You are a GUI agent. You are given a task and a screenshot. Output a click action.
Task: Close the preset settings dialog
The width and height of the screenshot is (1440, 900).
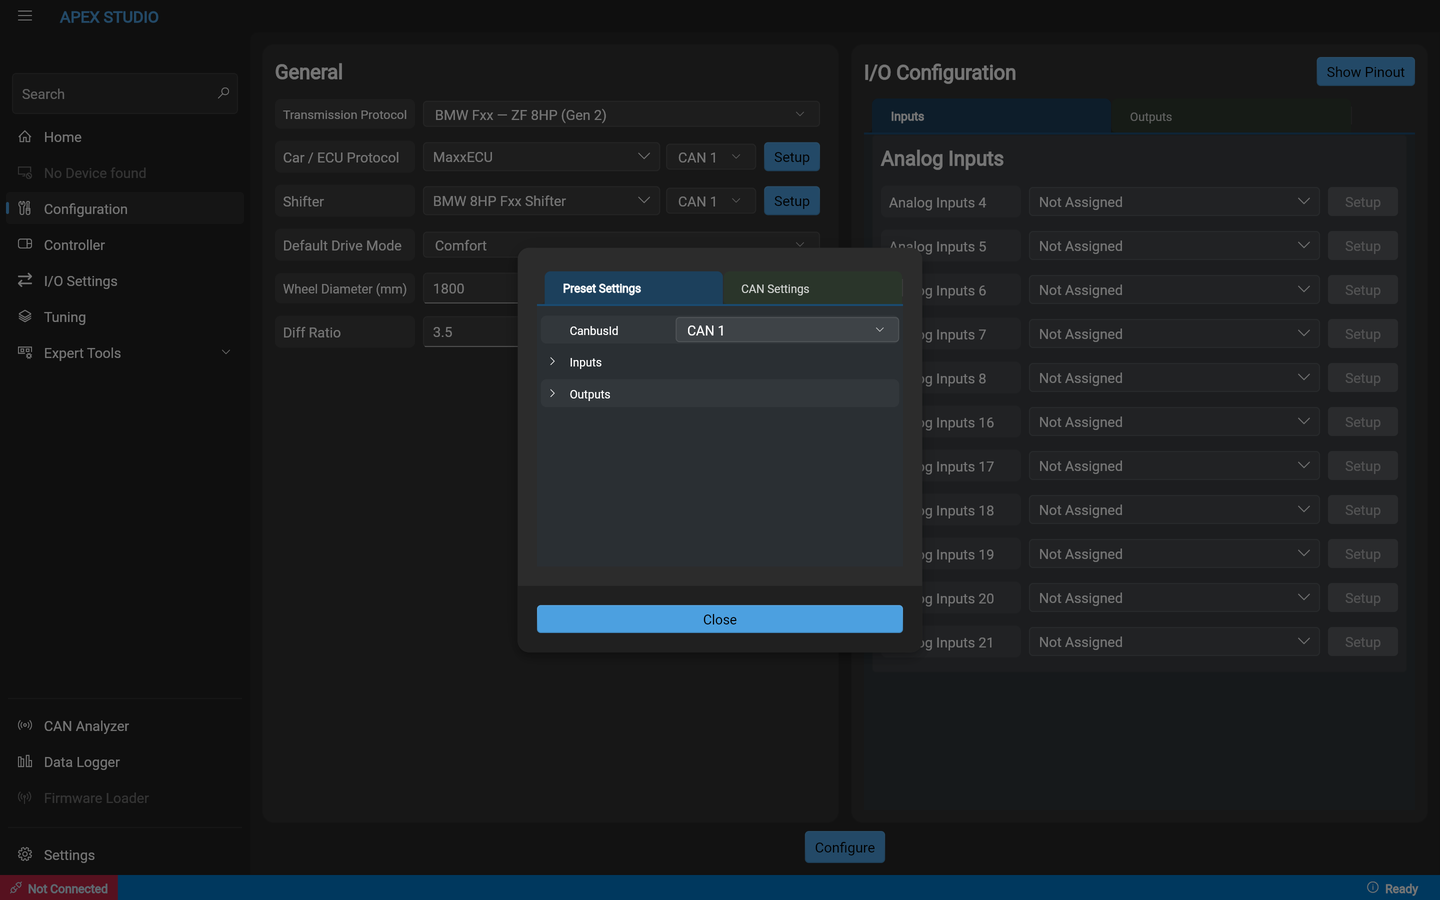(x=720, y=619)
